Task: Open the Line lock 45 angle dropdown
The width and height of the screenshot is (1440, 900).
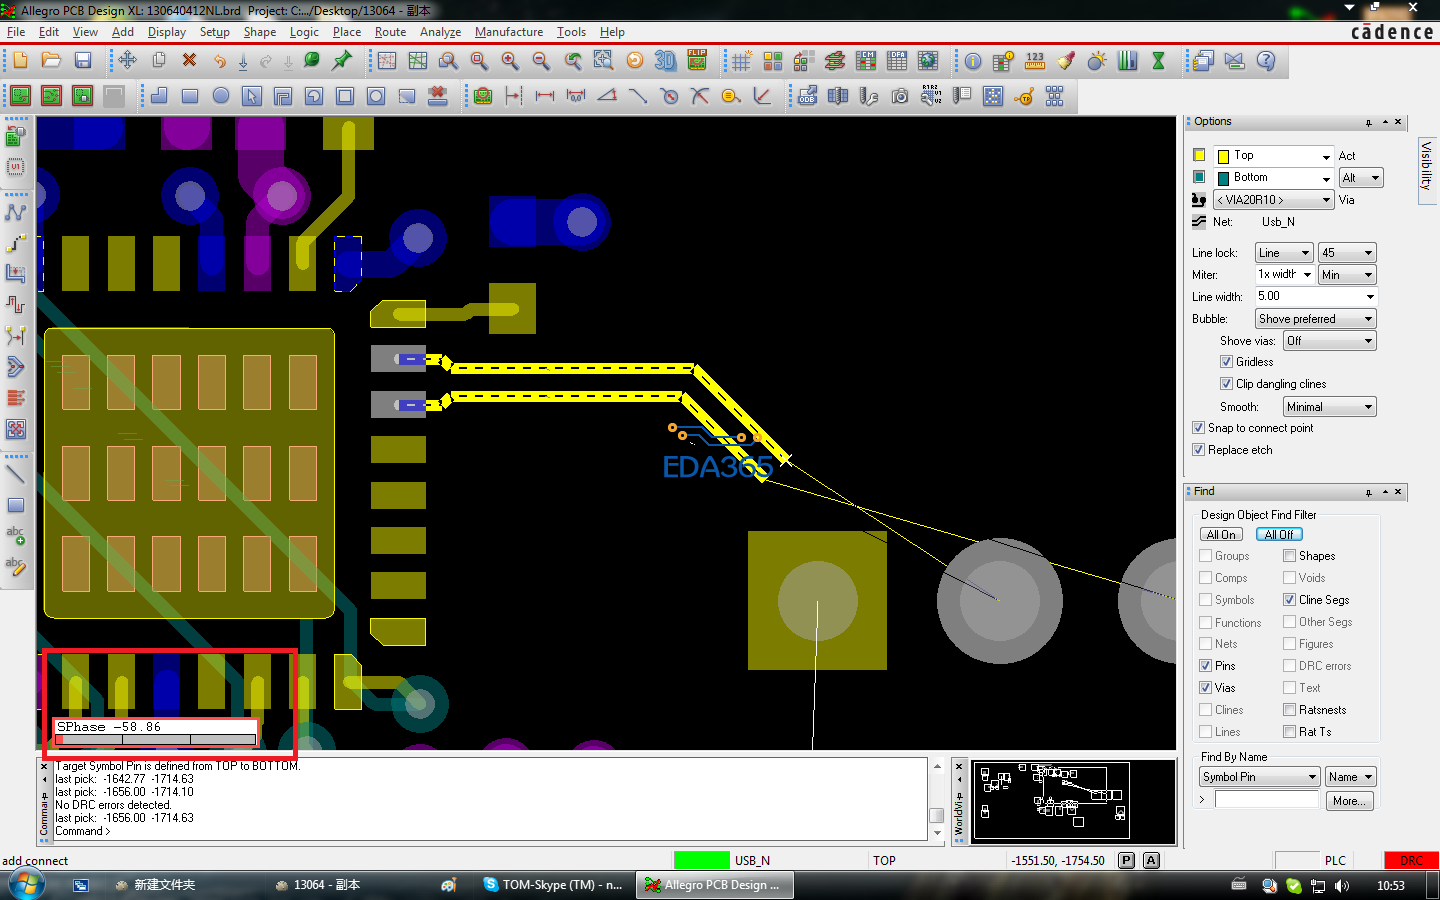Action: point(1347,253)
